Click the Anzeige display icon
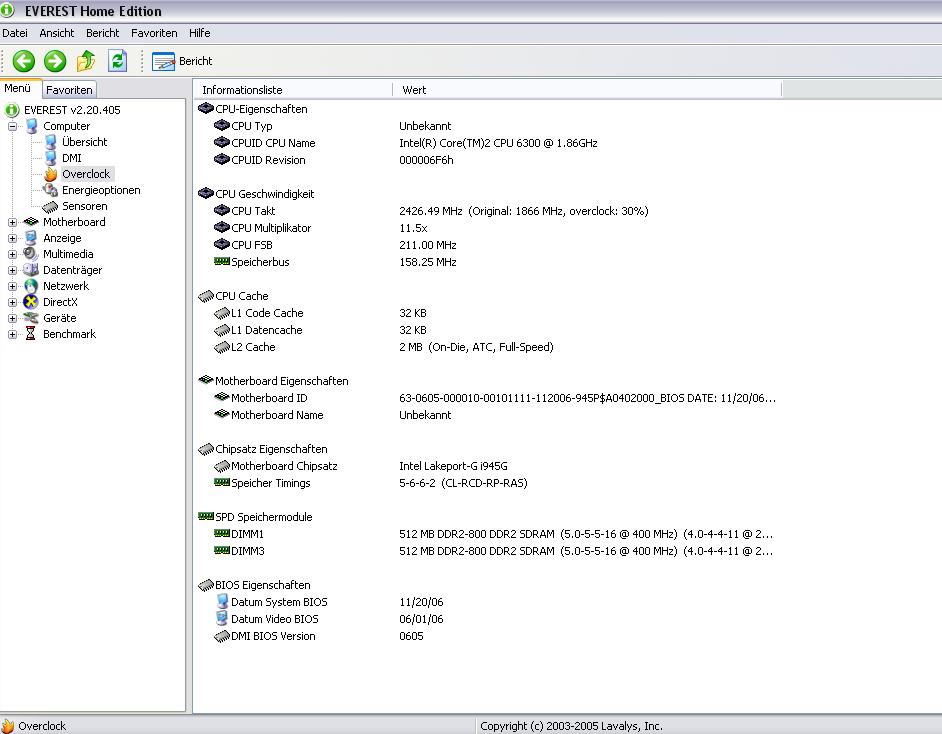This screenshot has height=734, width=942. click(x=31, y=238)
